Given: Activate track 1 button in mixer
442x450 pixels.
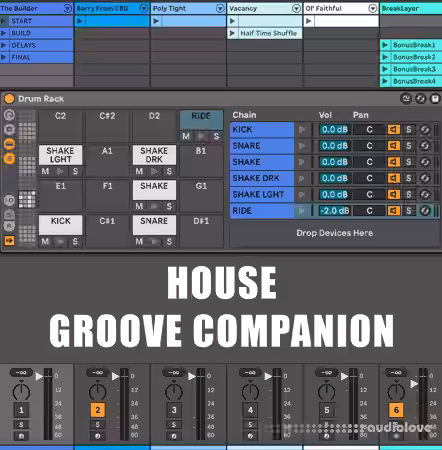Looking at the screenshot, I should [x=21, y=410].
